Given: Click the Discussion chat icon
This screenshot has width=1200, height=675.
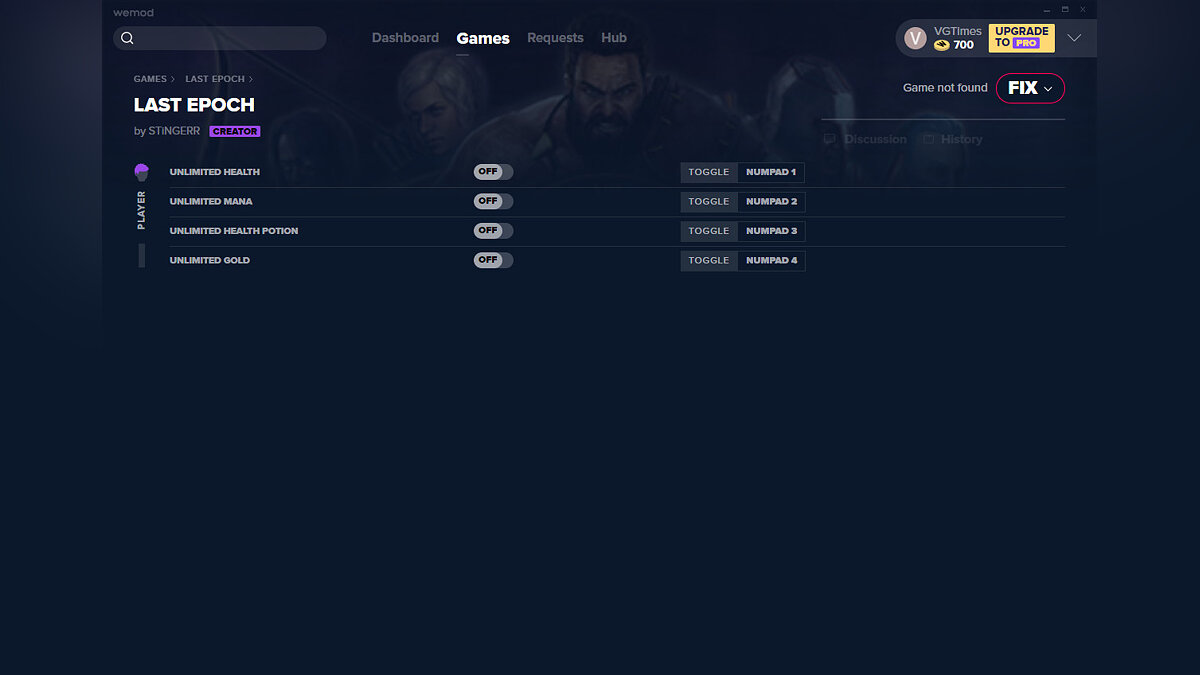Looking at the screenshot, I should point(830,140).
